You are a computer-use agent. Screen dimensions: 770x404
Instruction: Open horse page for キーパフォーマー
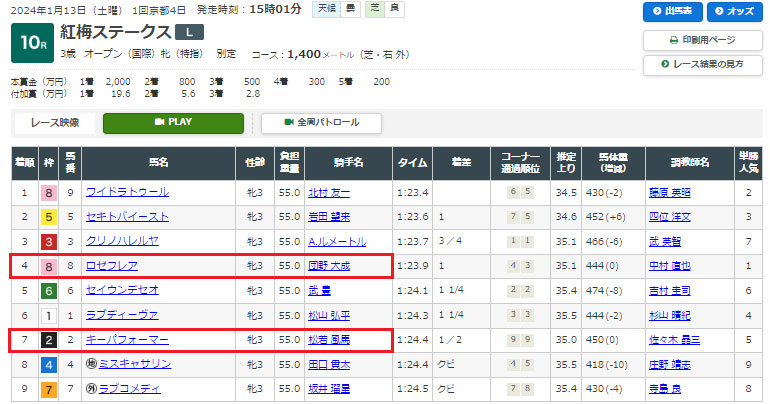pyautogui.click(x=127, y=340)
